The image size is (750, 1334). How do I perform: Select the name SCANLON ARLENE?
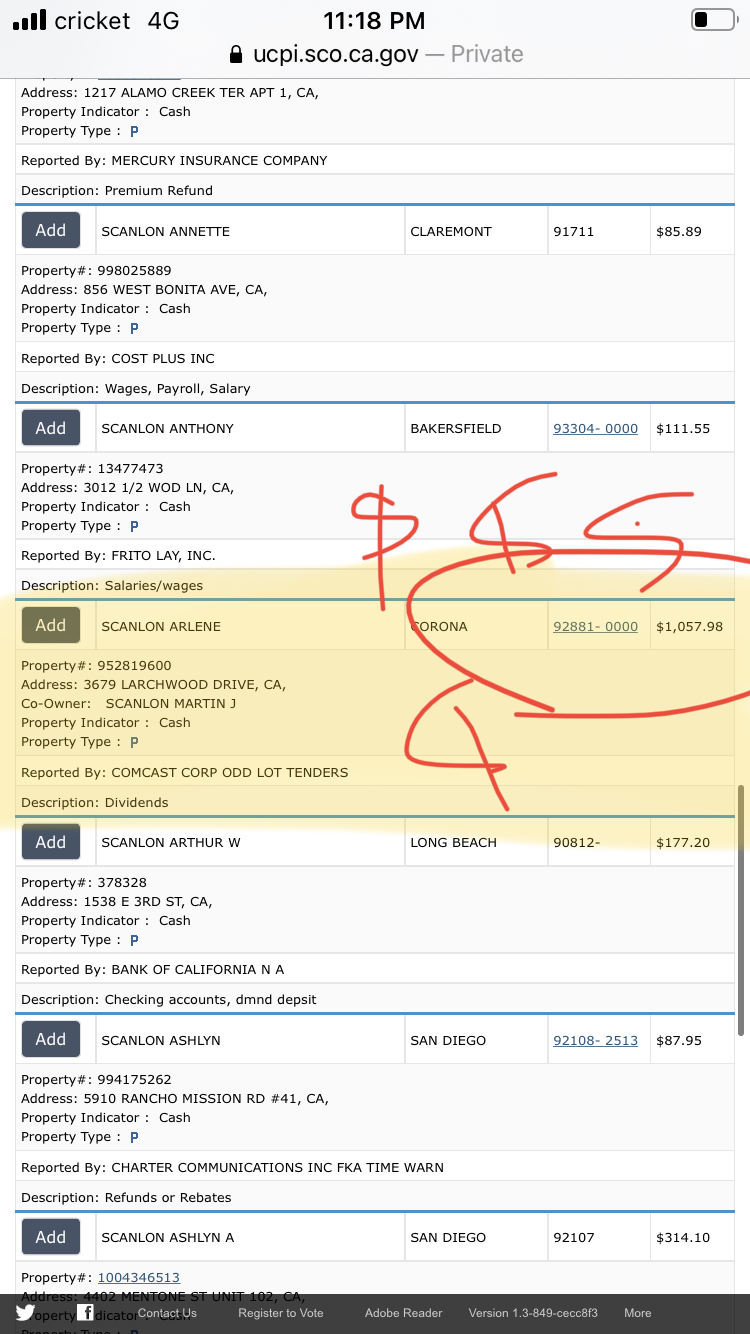click(x=161, y=626)
